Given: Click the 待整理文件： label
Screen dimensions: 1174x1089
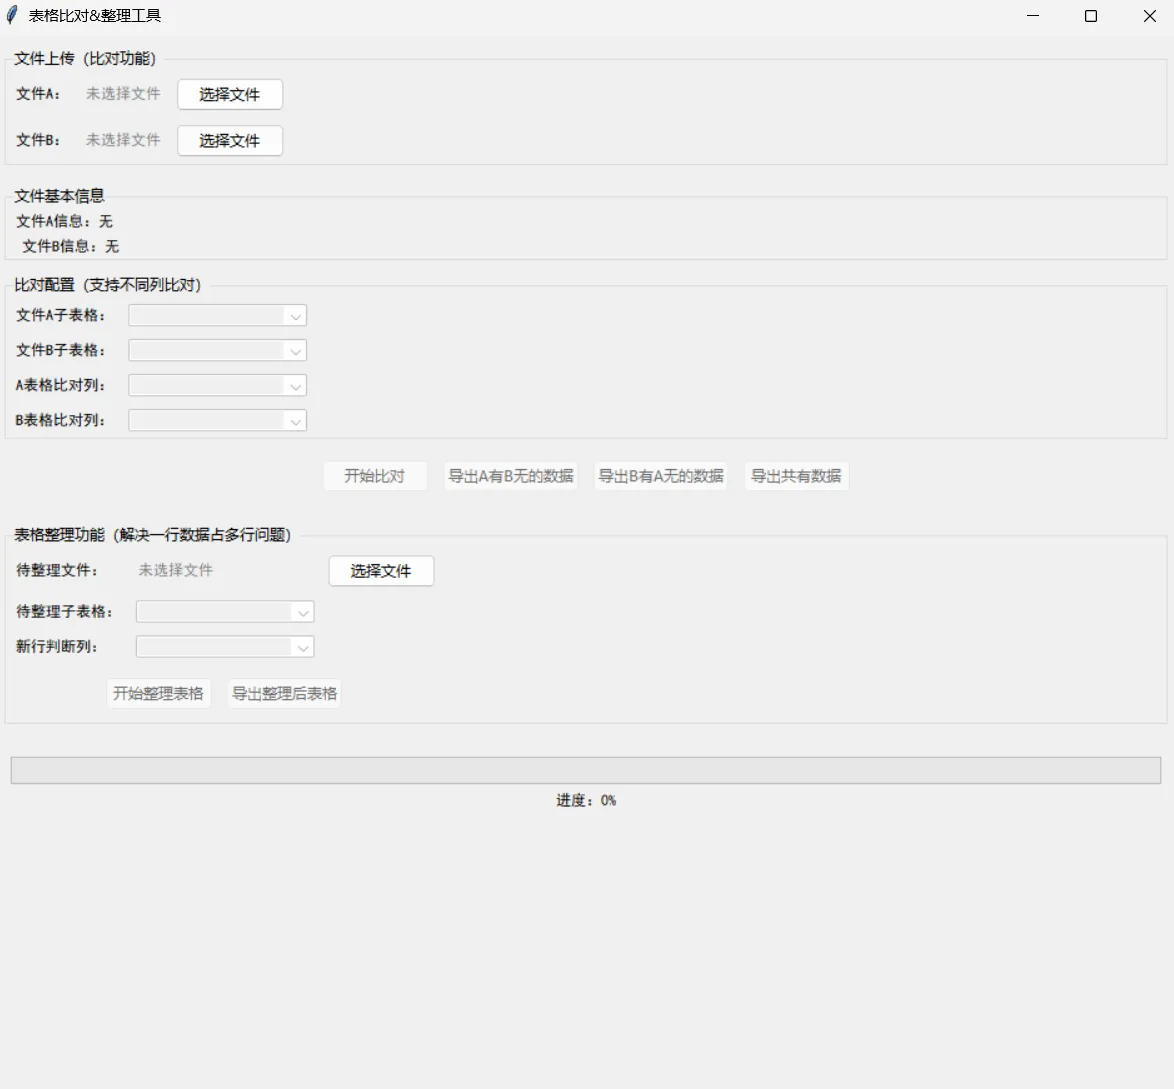Looking at the screenshot, I should (57, 570).
